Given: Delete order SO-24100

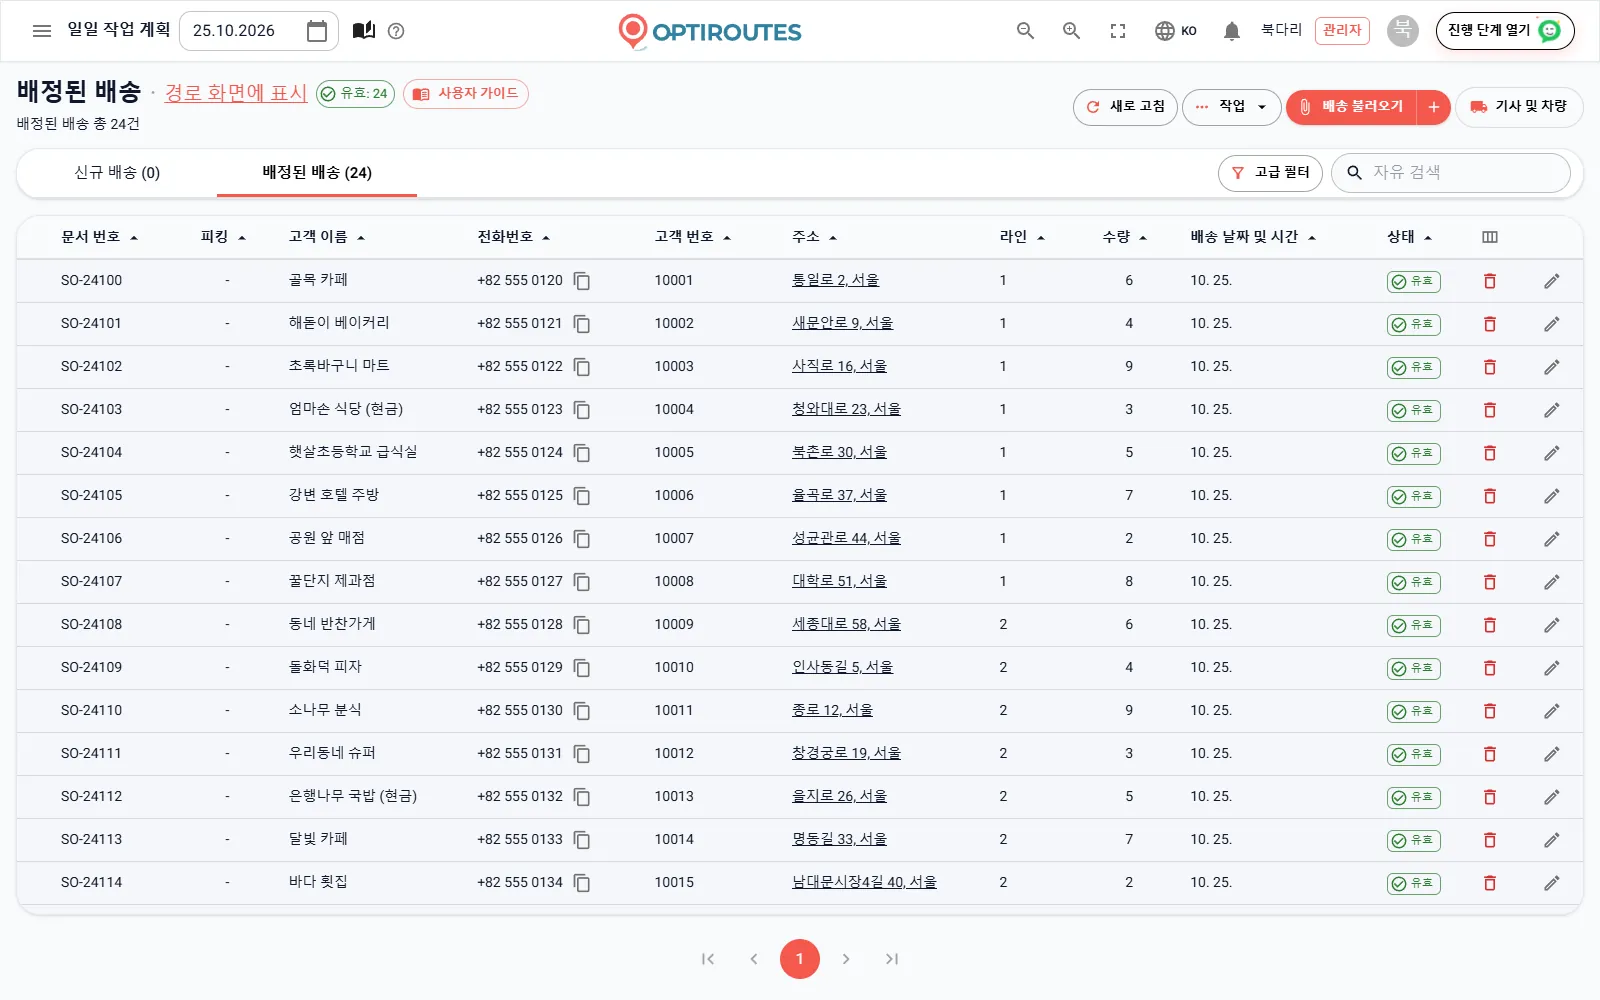Looking at the screenshot, I should click(1490, 281).
